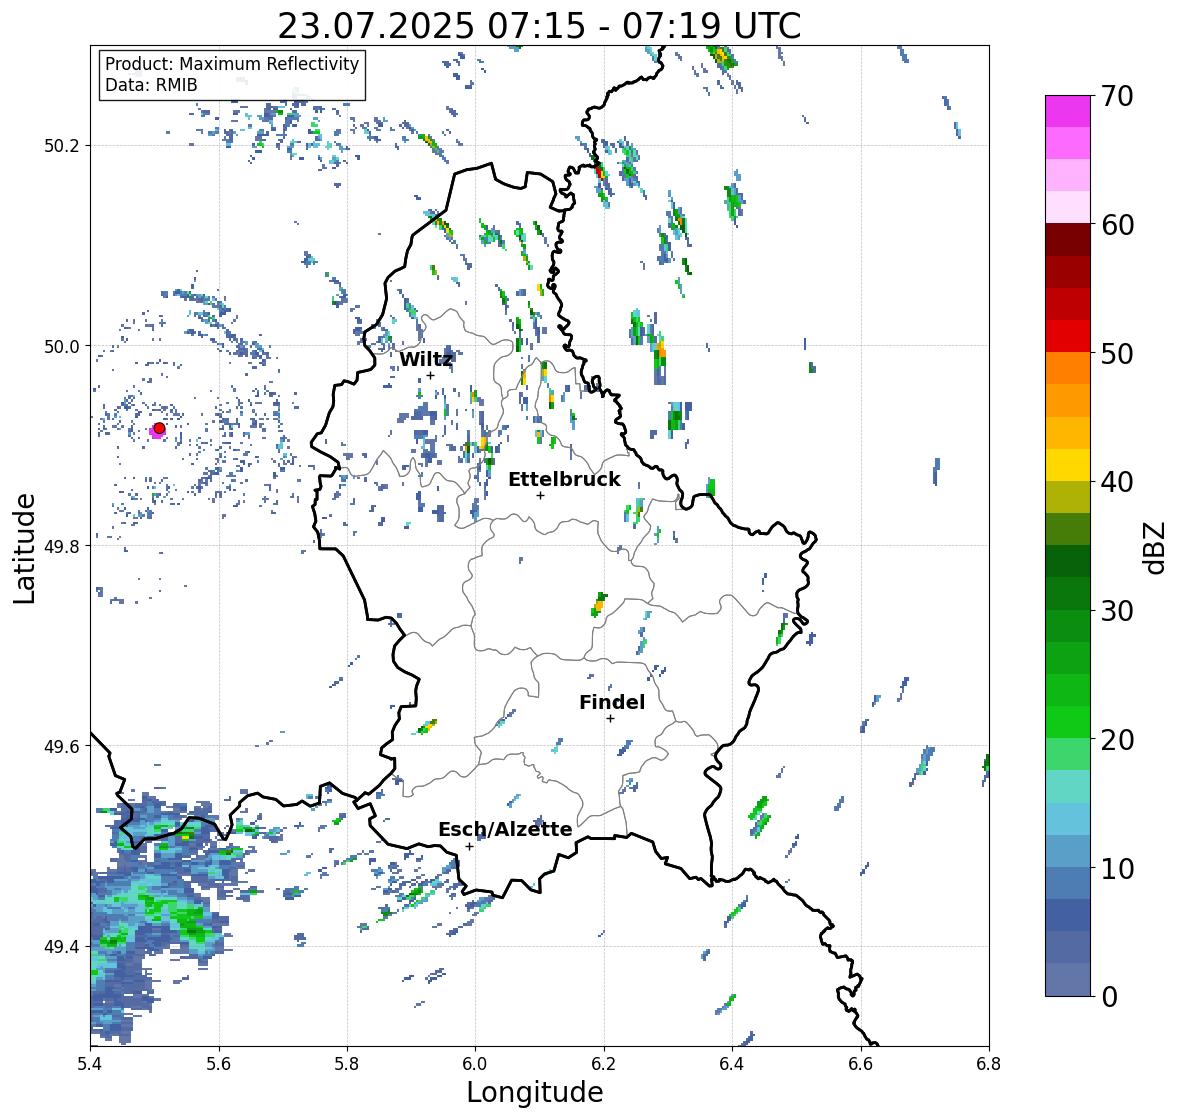Click the 10 tick on the colorbar
The height and width of the screenshot is (1117, 1179).
(x=1117, y=868)
